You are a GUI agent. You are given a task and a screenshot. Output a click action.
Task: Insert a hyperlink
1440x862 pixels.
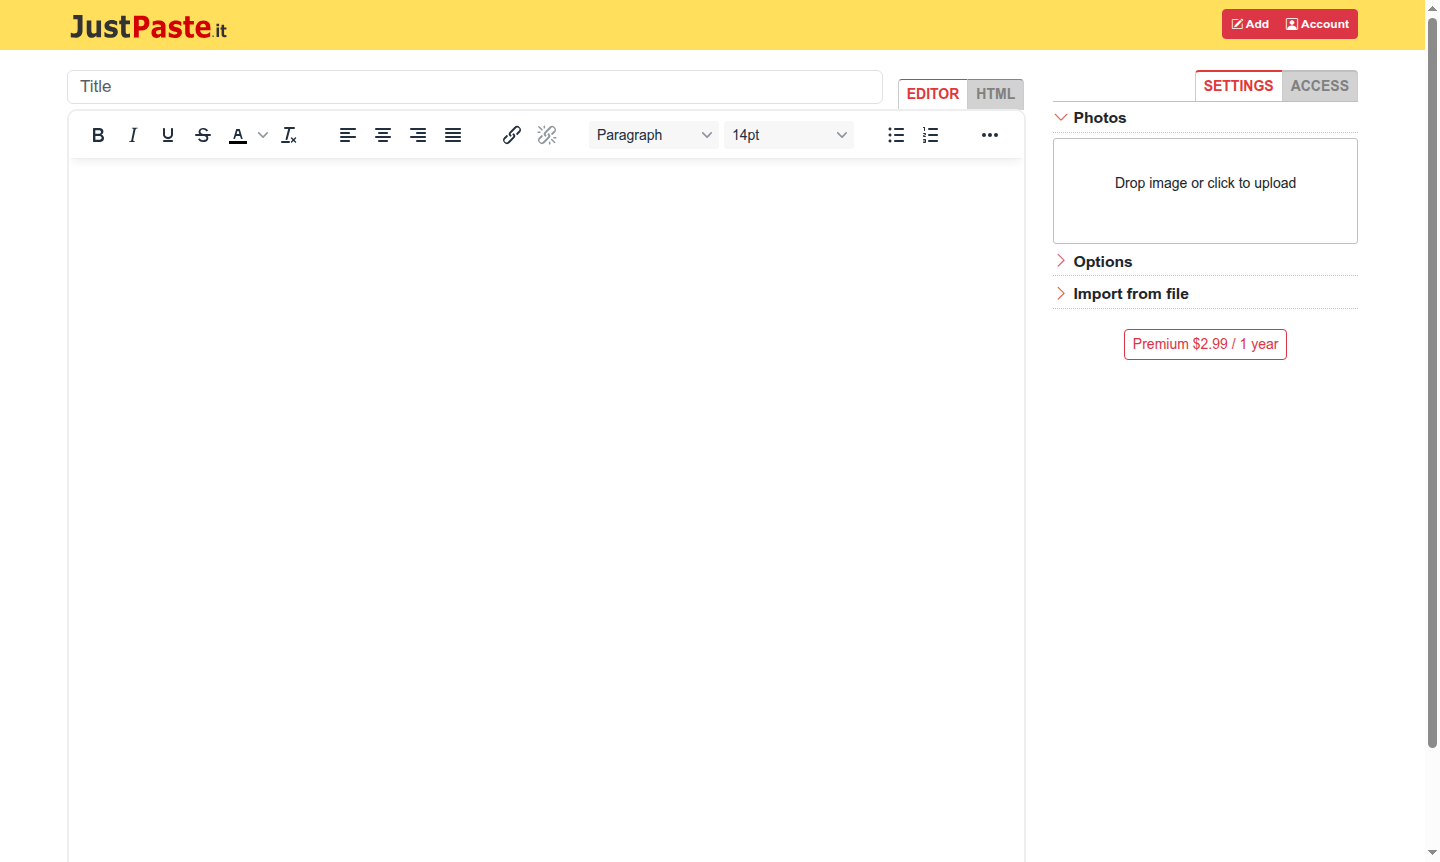(x=512, y=135)
